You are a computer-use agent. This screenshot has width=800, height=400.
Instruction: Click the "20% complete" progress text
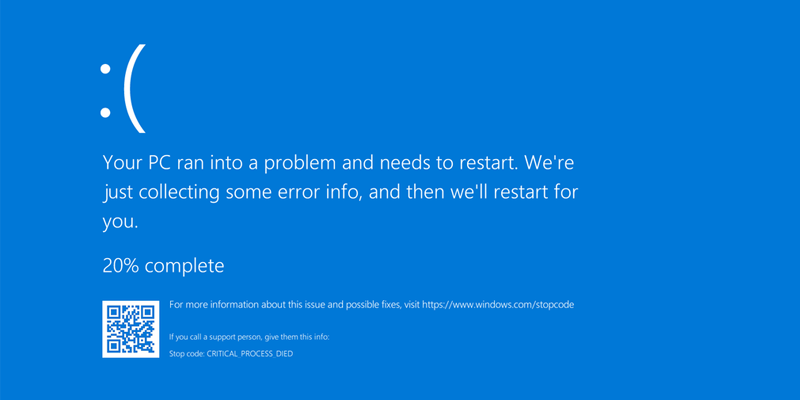click(x=163, y=266)
